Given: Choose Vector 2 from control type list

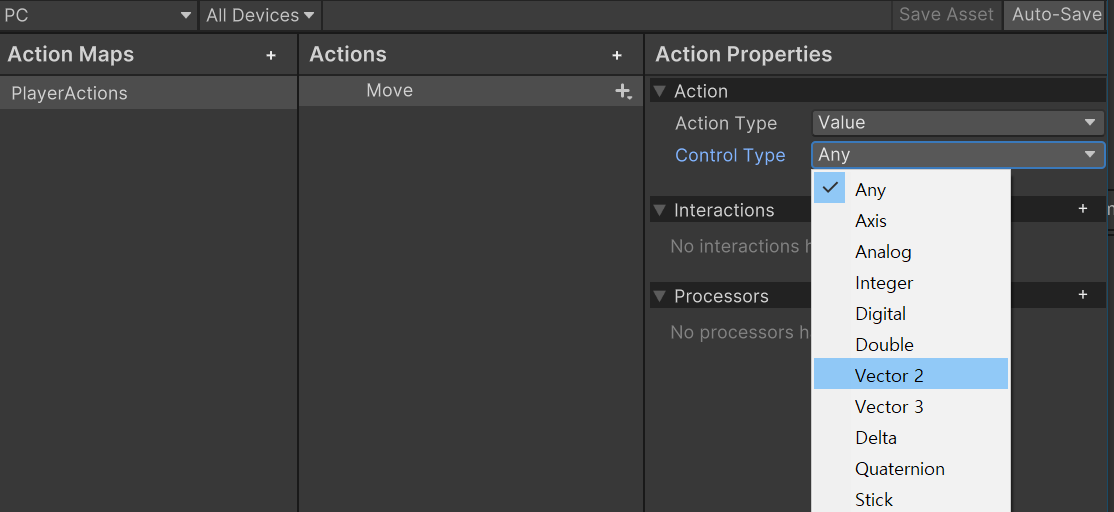Looking at the screenshot, I should [889, 376].
